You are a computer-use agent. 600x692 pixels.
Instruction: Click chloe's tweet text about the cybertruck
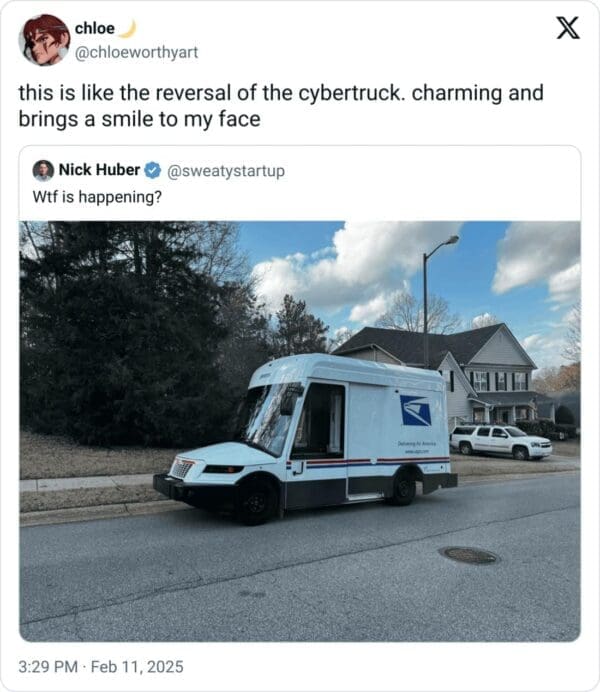click(281, 106)
